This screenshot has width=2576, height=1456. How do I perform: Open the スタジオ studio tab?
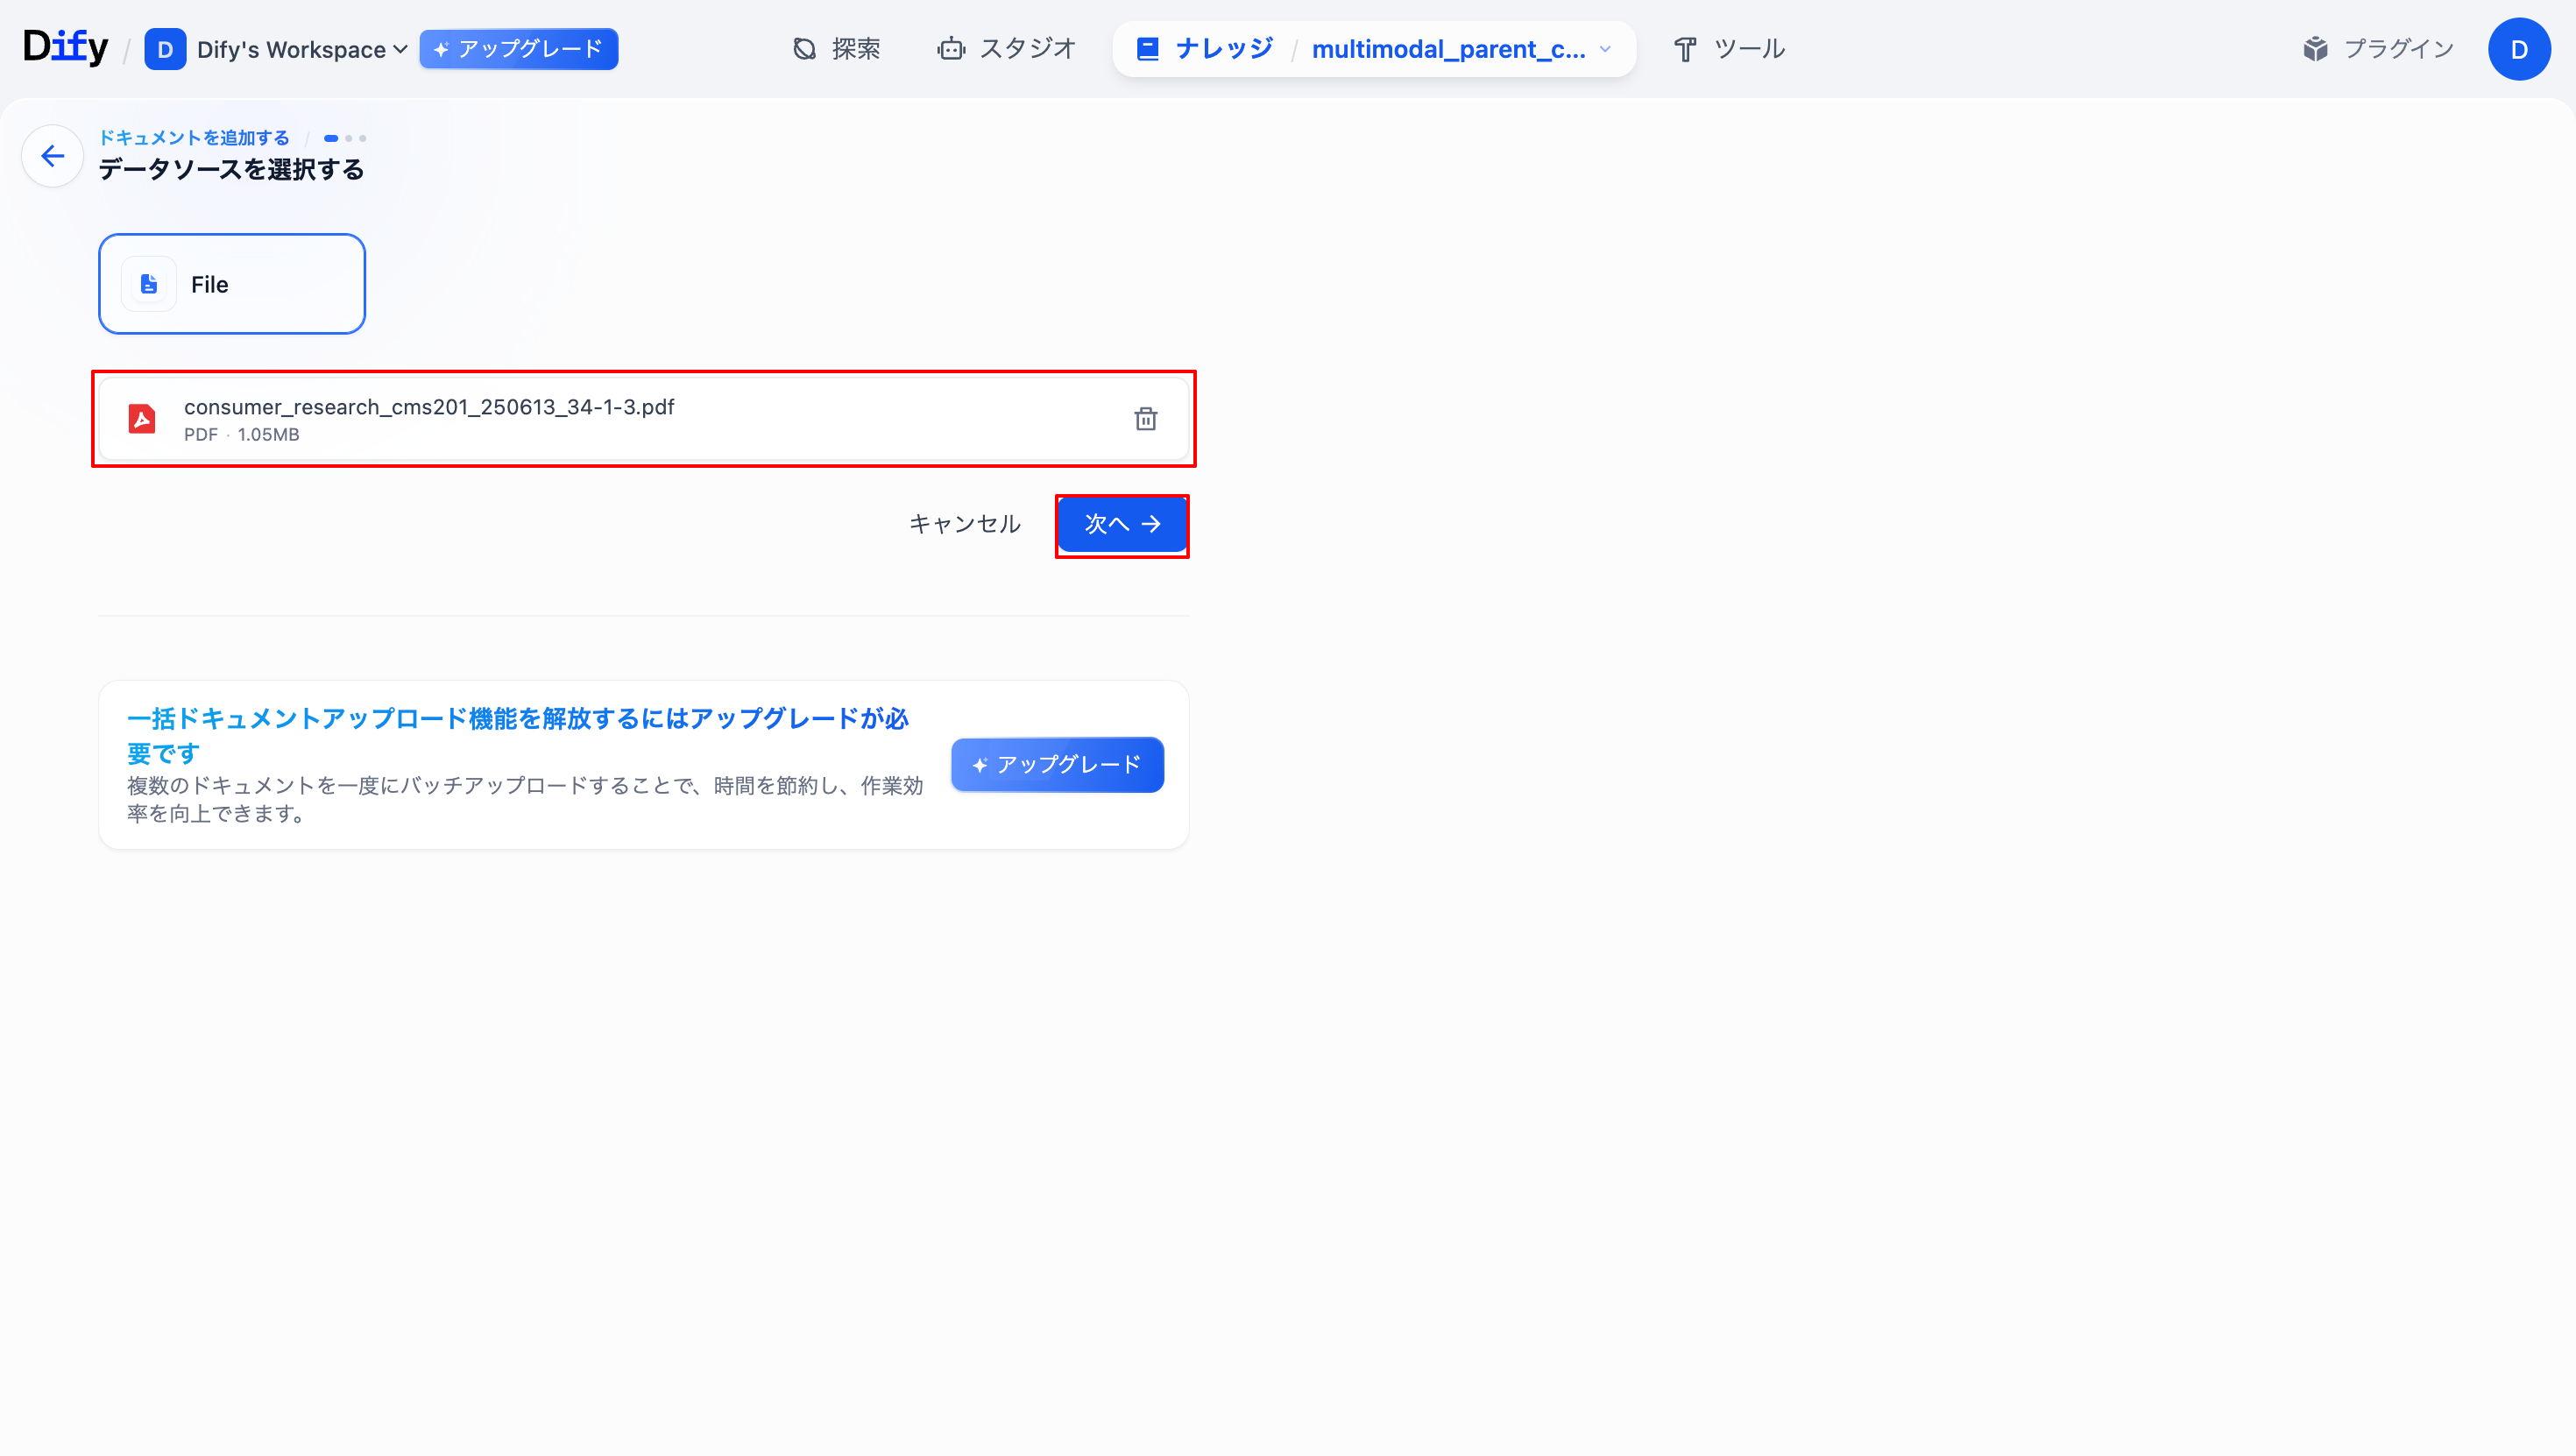1006,49
